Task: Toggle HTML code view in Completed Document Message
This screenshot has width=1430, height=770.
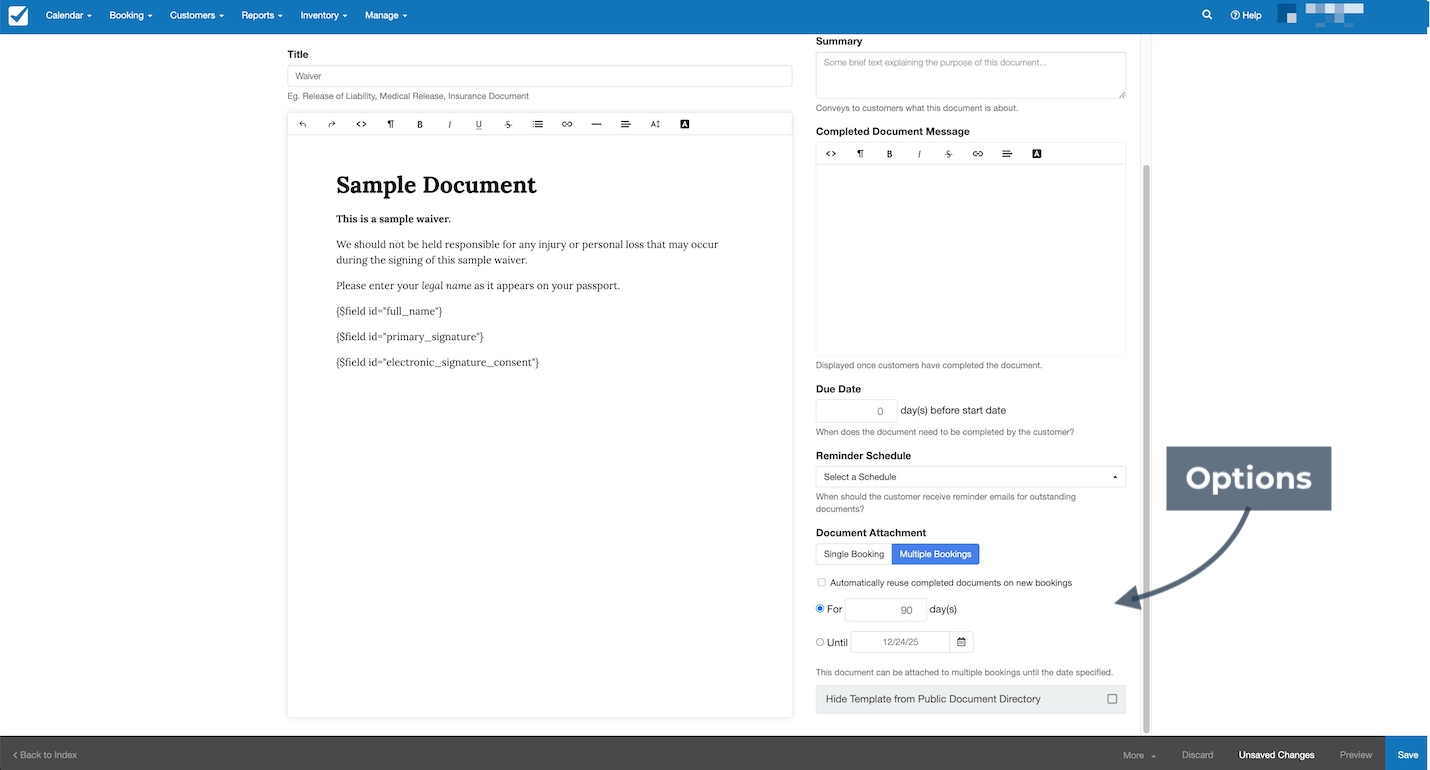Action: (x=831, y=154)
